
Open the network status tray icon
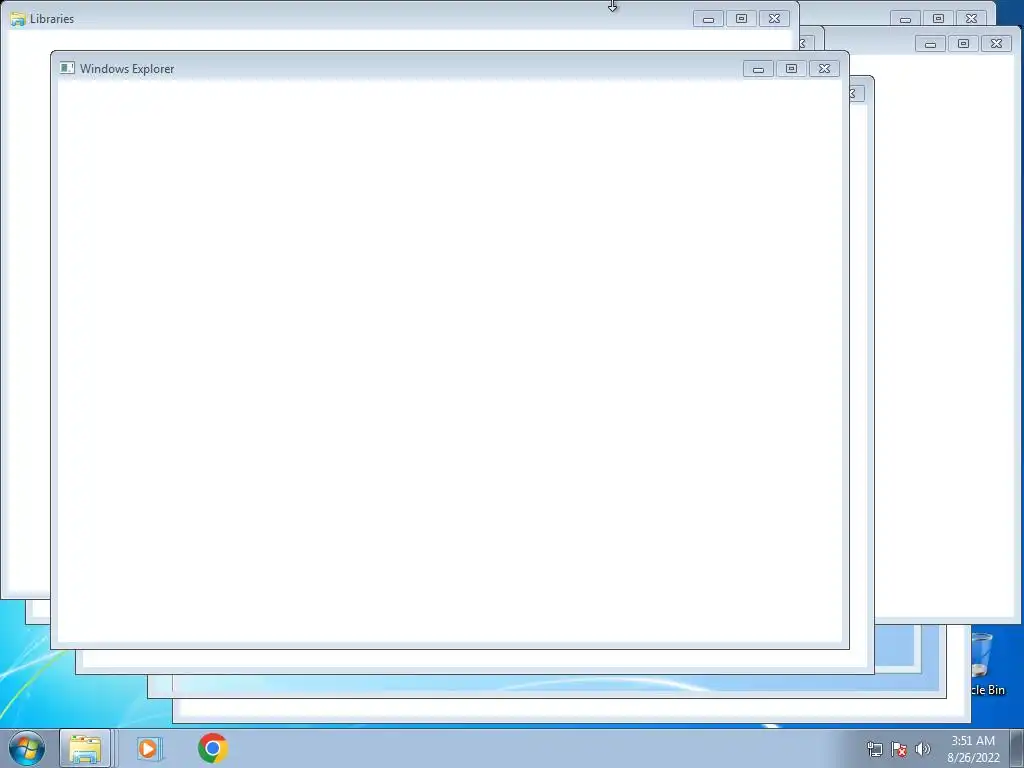[x=874, y=749]
